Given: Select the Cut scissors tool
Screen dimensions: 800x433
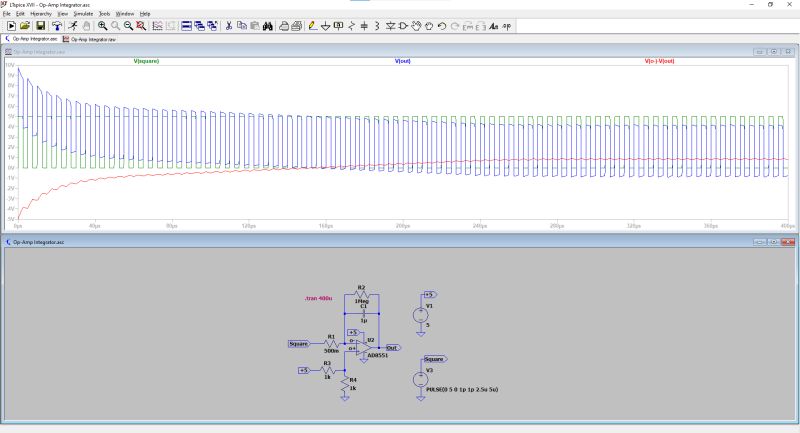Looking at the screenshot, I should (x=229, y=26).
